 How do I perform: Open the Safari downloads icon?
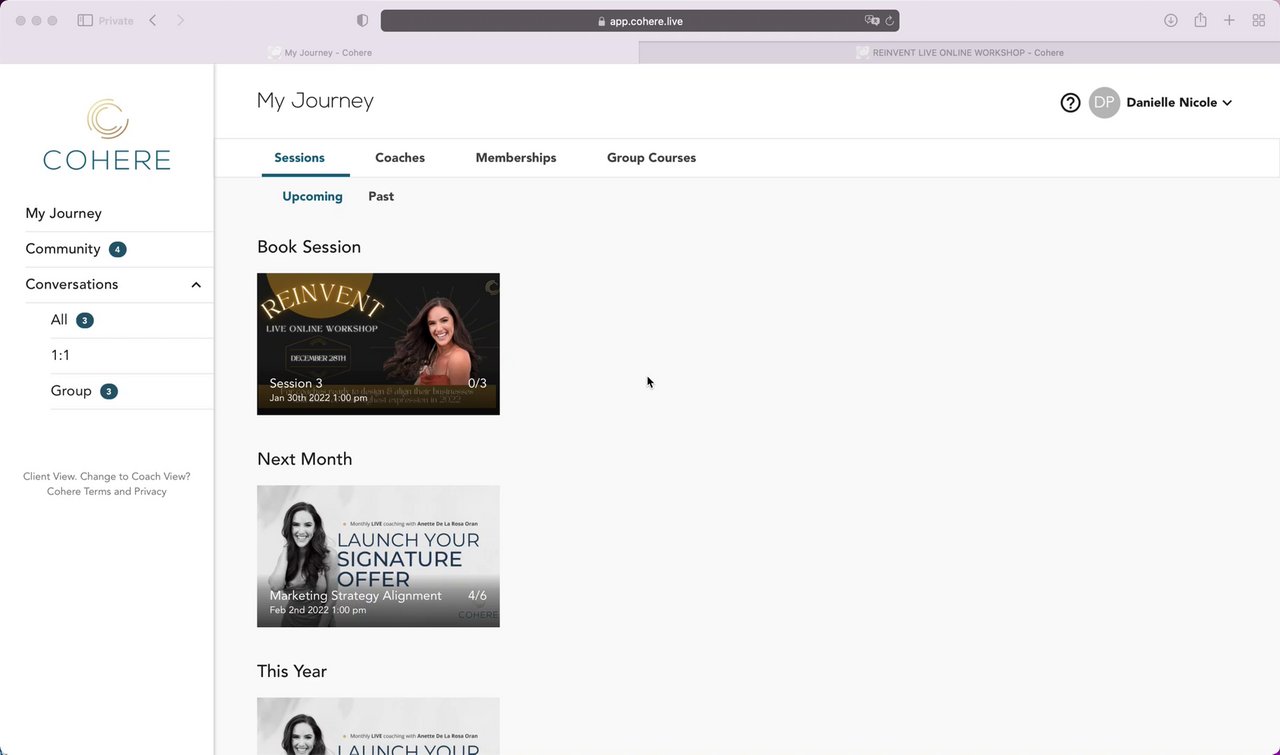pyautogui.click(x=1171, y=20)
